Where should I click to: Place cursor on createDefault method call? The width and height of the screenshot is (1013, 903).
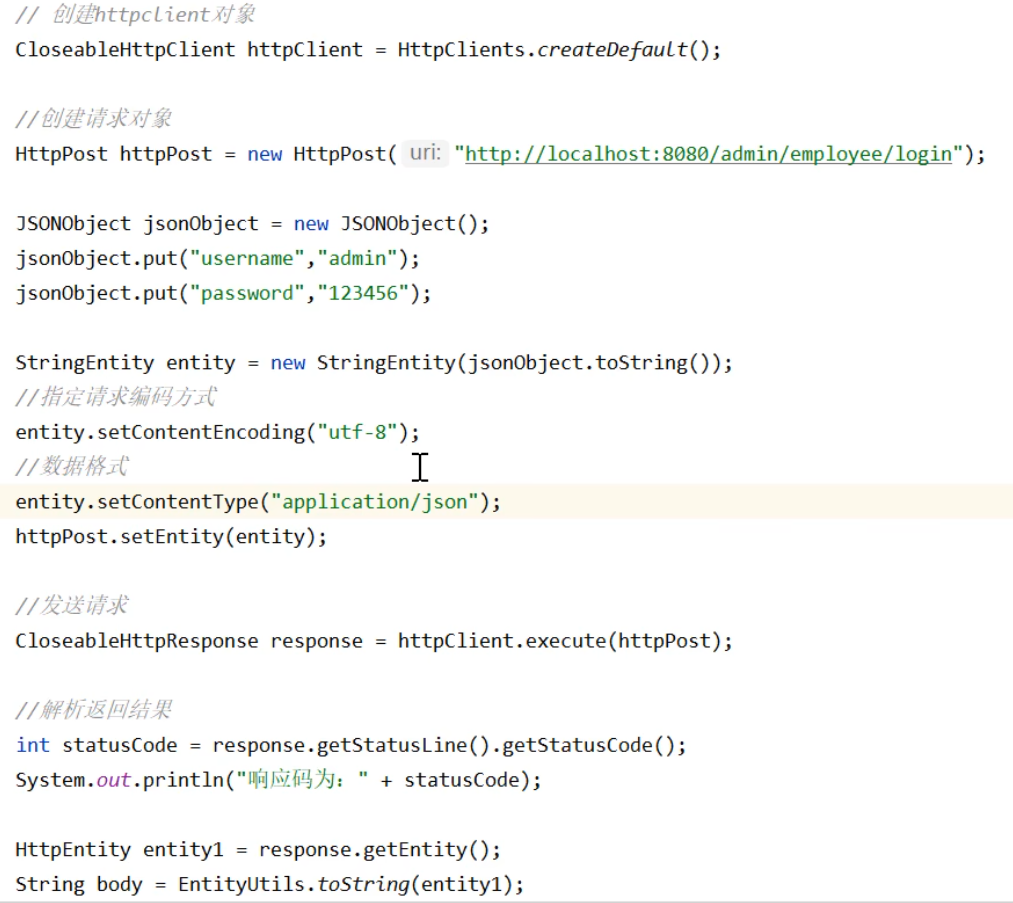612,49
